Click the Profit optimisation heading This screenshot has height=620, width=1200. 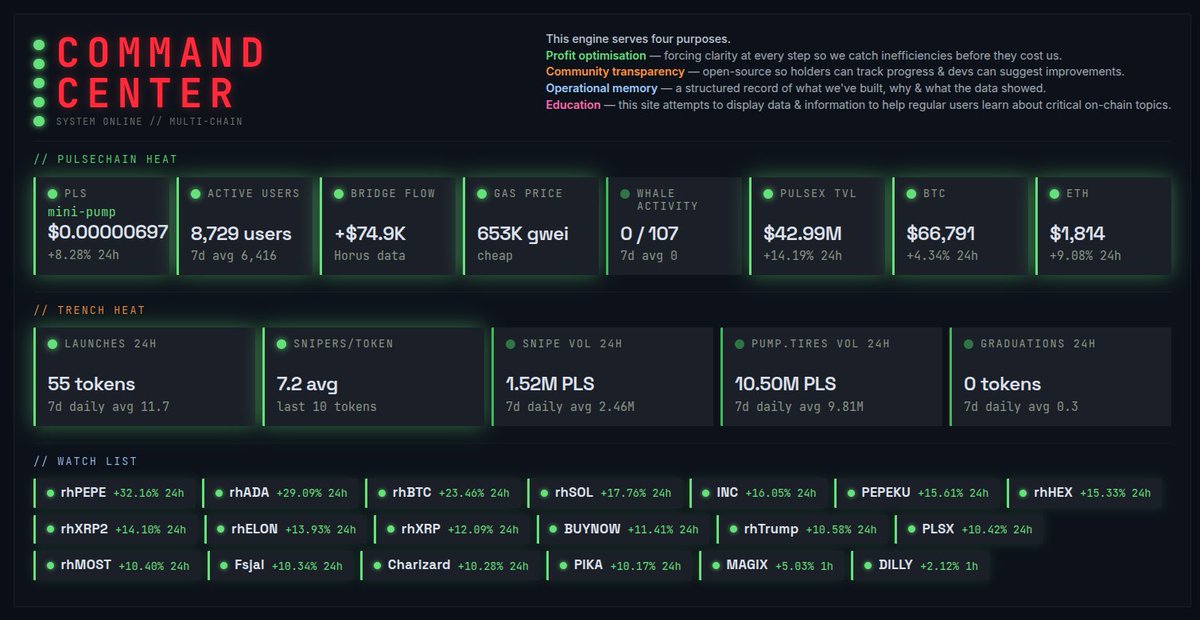[x=596, y=55]
